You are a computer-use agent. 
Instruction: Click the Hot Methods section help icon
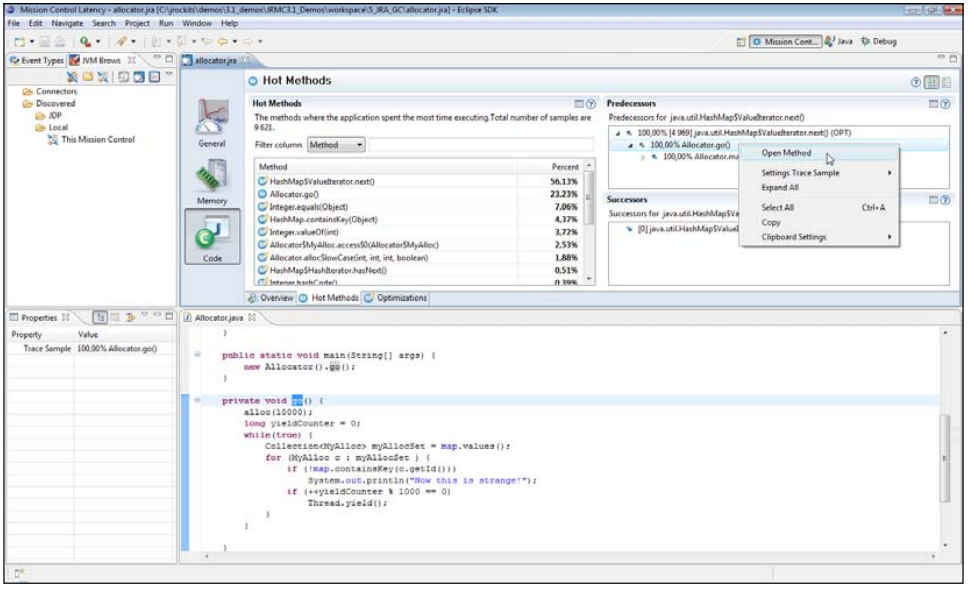coord(591,104)
